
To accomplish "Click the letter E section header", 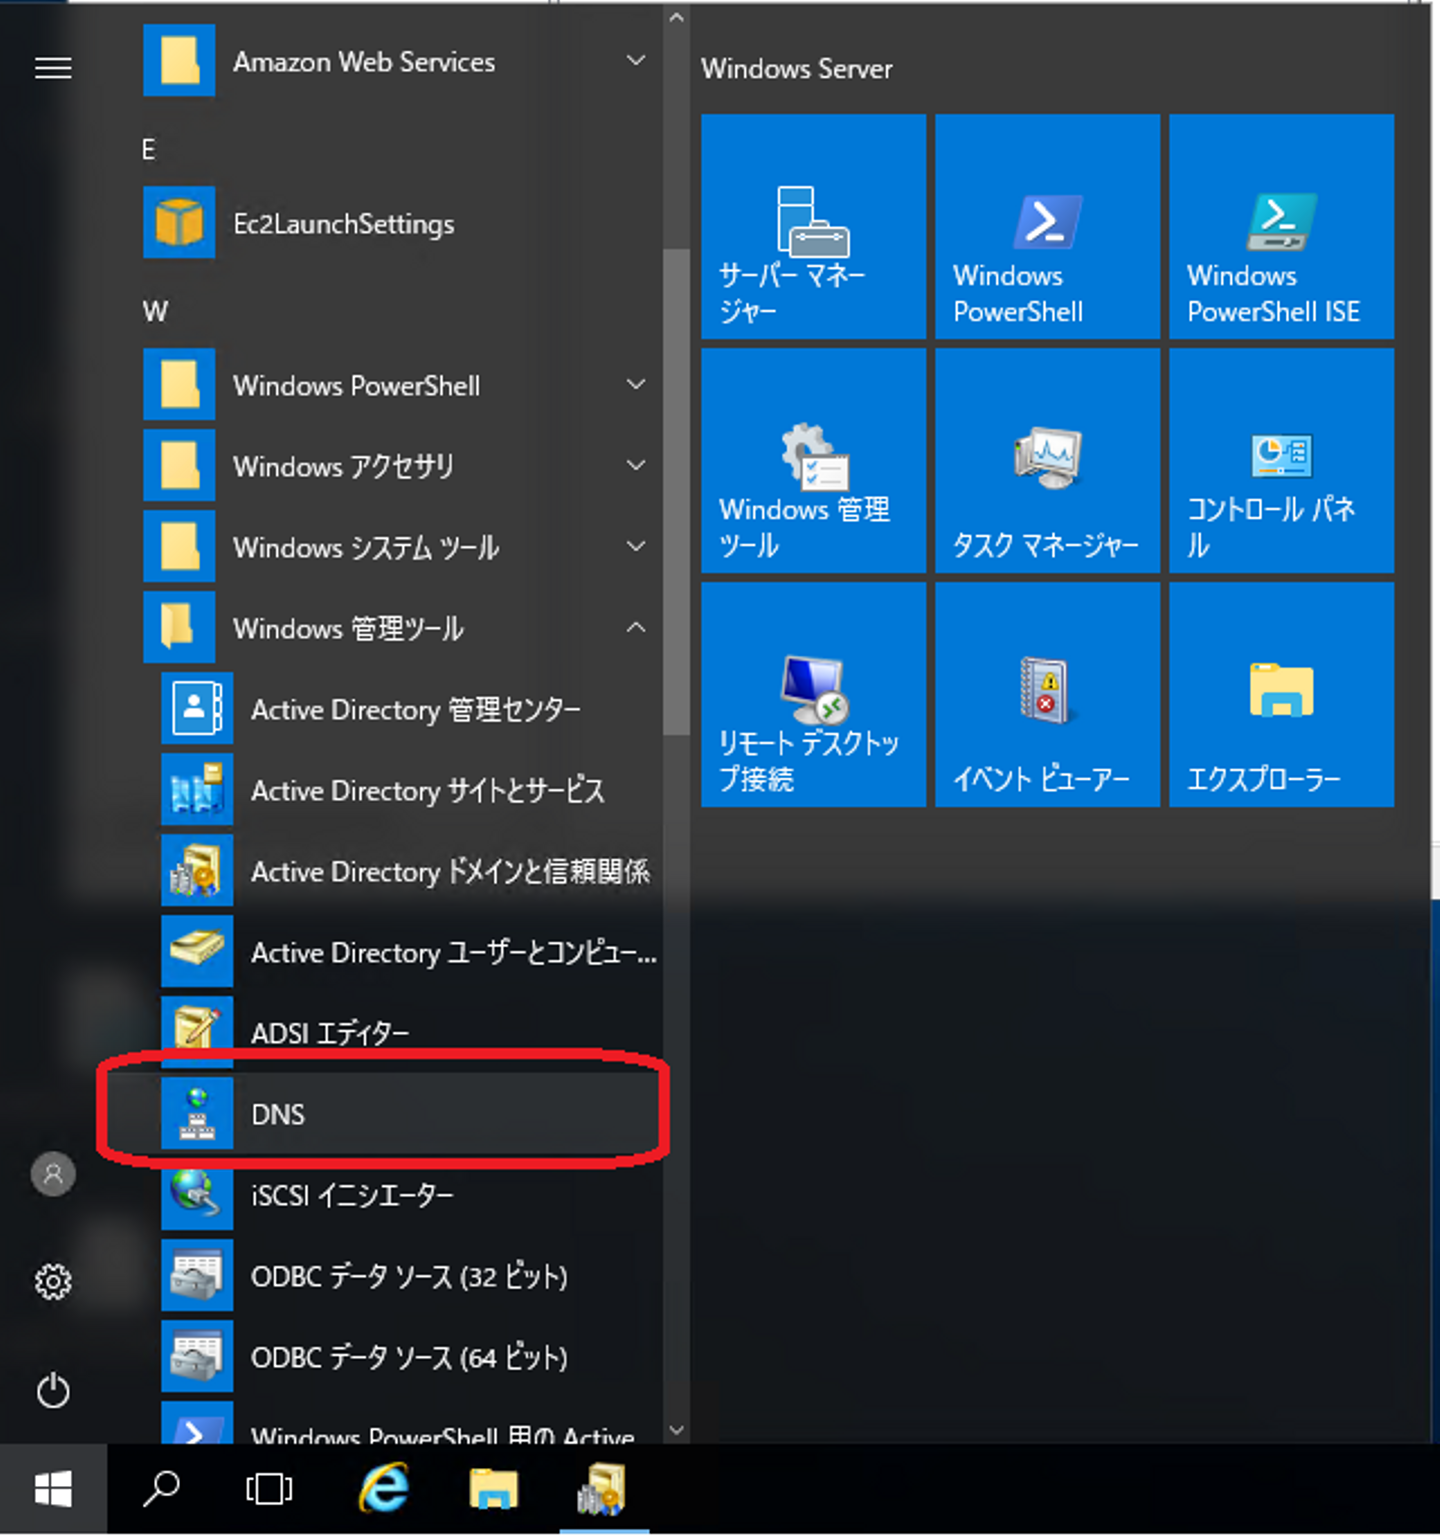I will click(148, 150).
